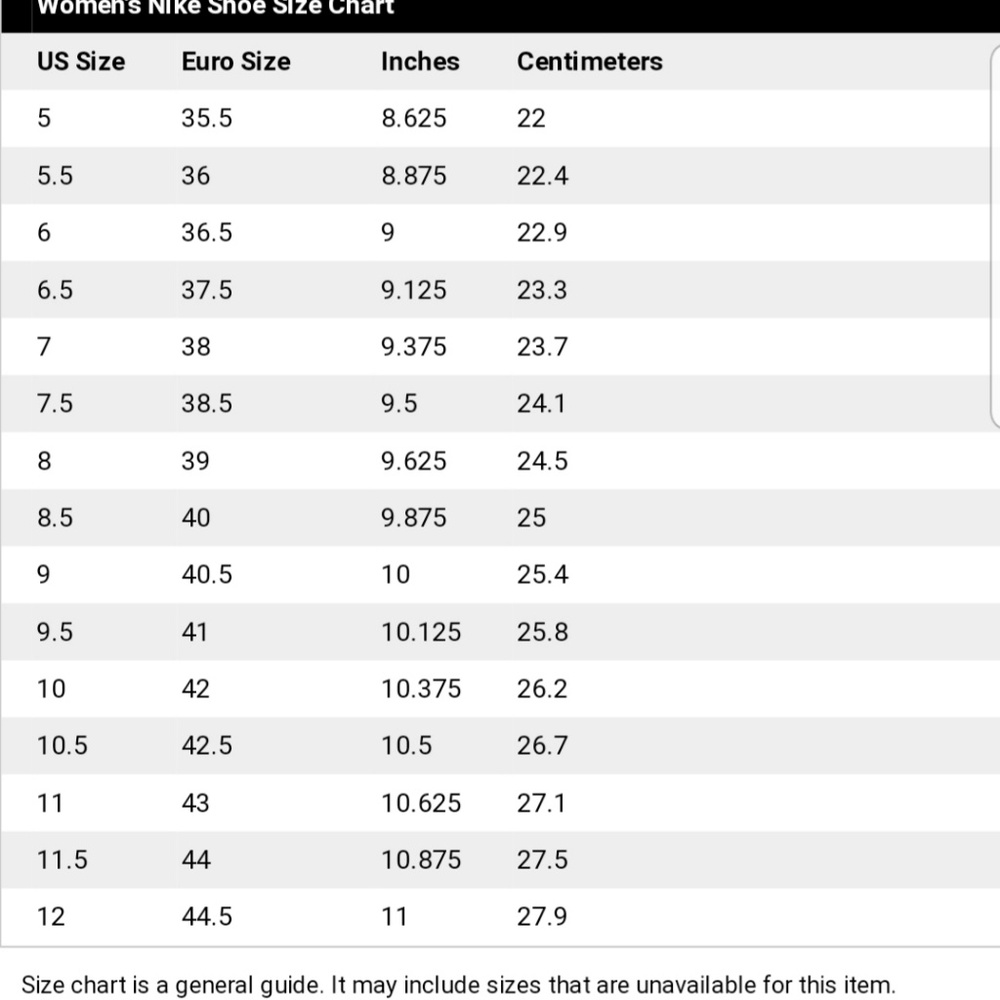Viewport: 1000px width, 1000px height.
Task: Select Euro size 42.5 cell
Action: [x=206, y=746]
